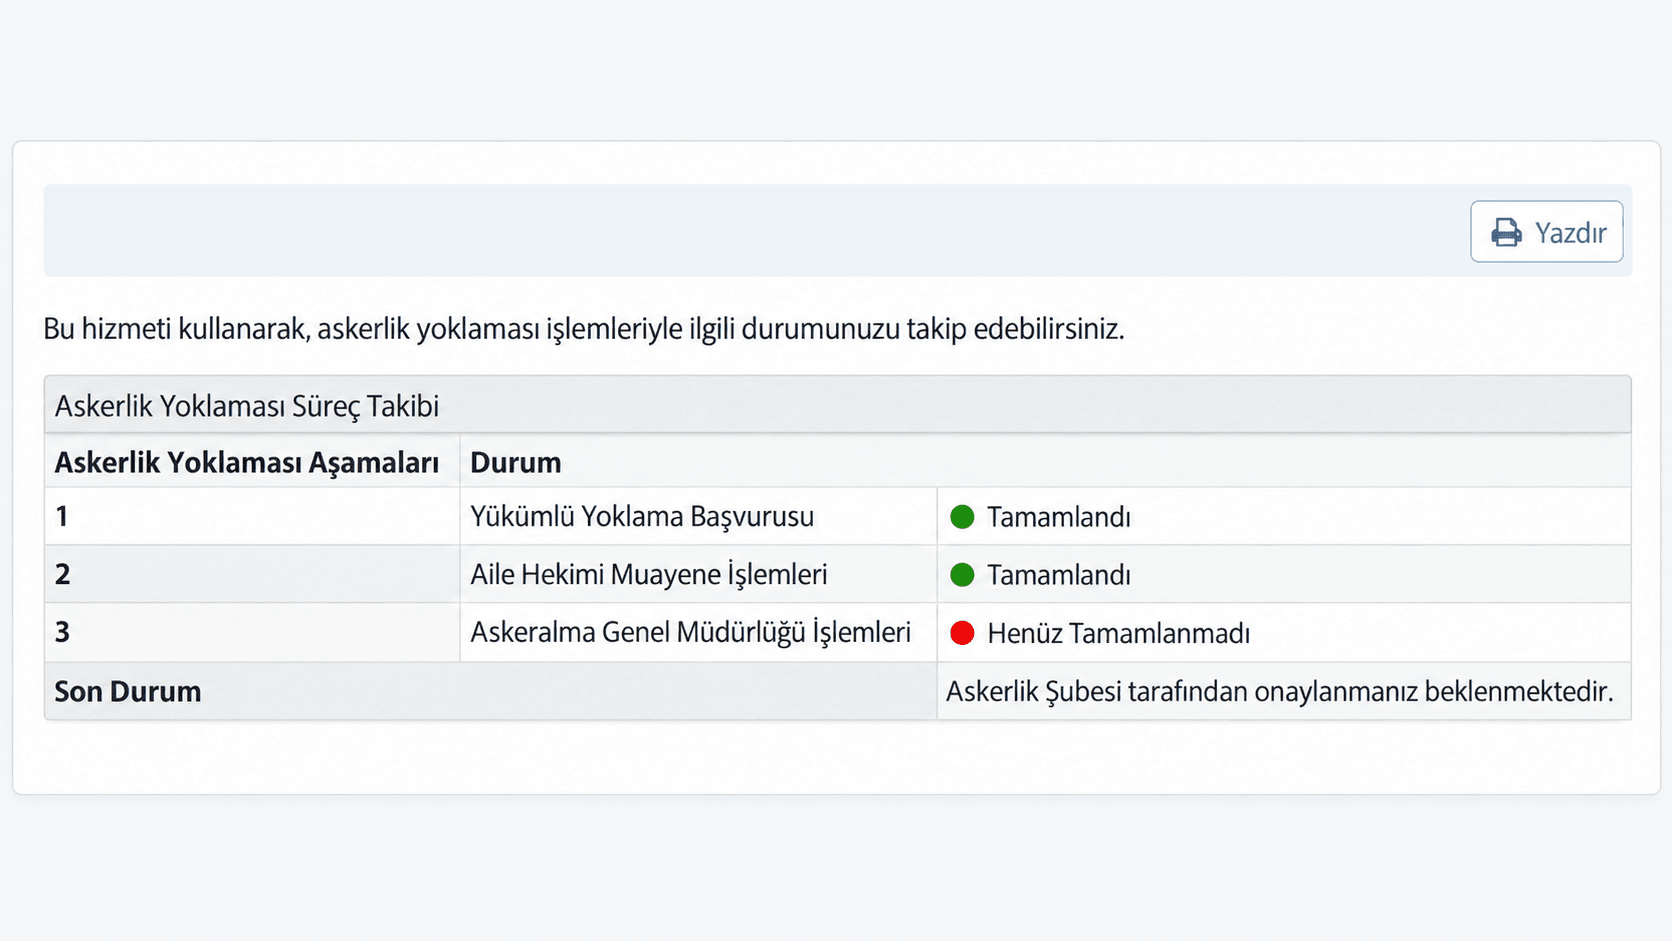Click the 'Durum' column header

click(x=516, y=462)
